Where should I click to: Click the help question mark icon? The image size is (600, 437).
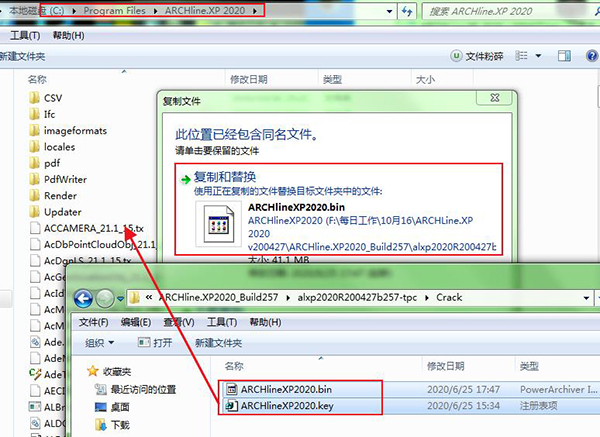pyautogui.click(x=592, y=56)
